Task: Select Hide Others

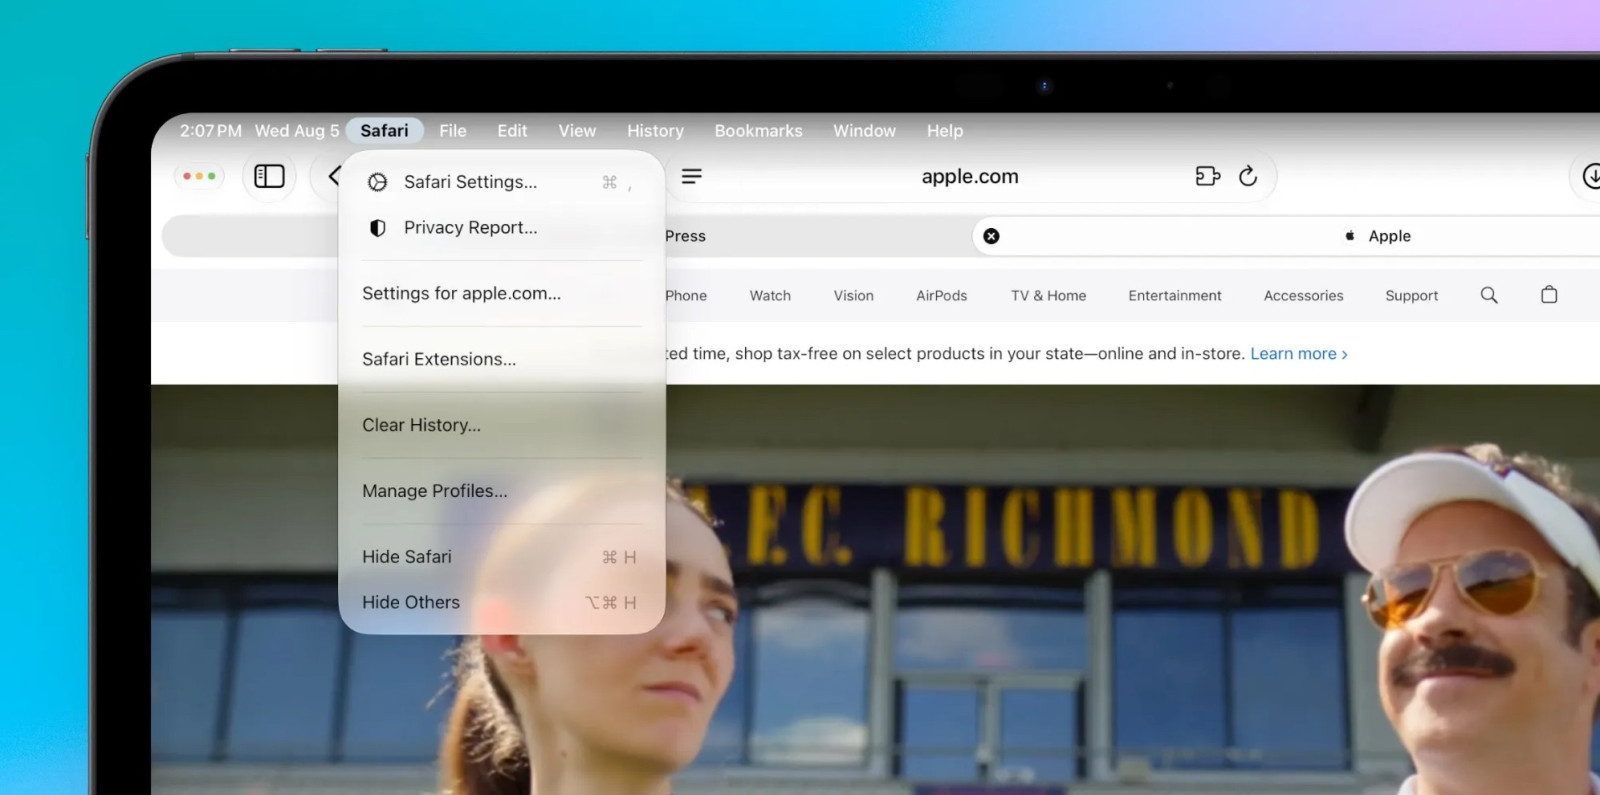Action: 502,602
